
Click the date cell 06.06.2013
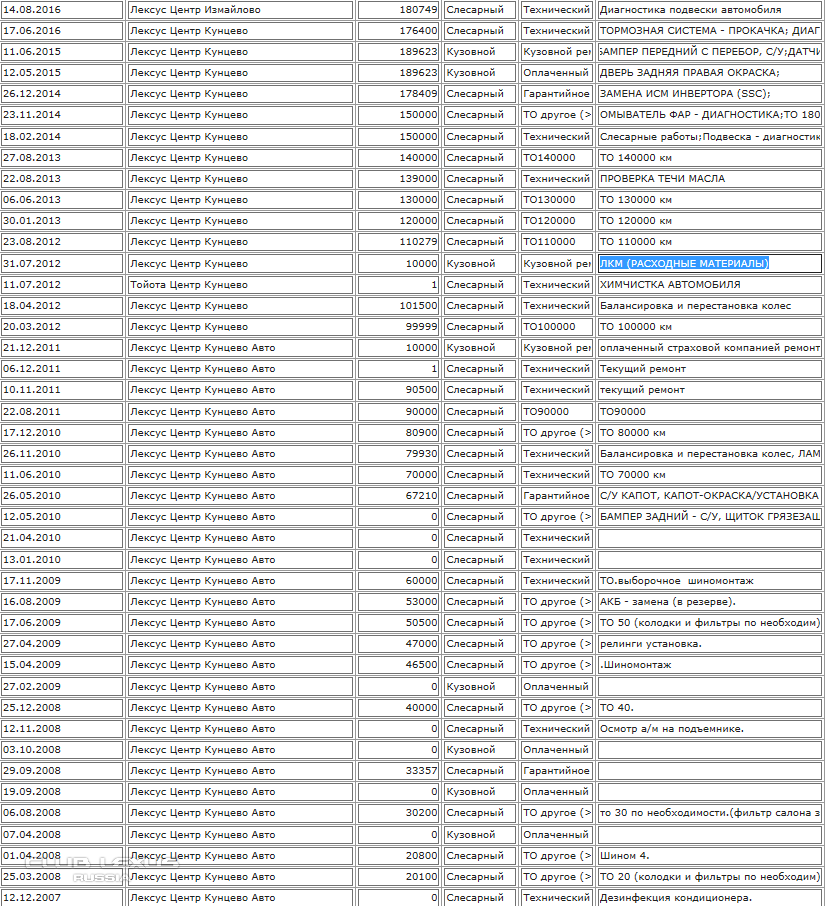(62, 199)
